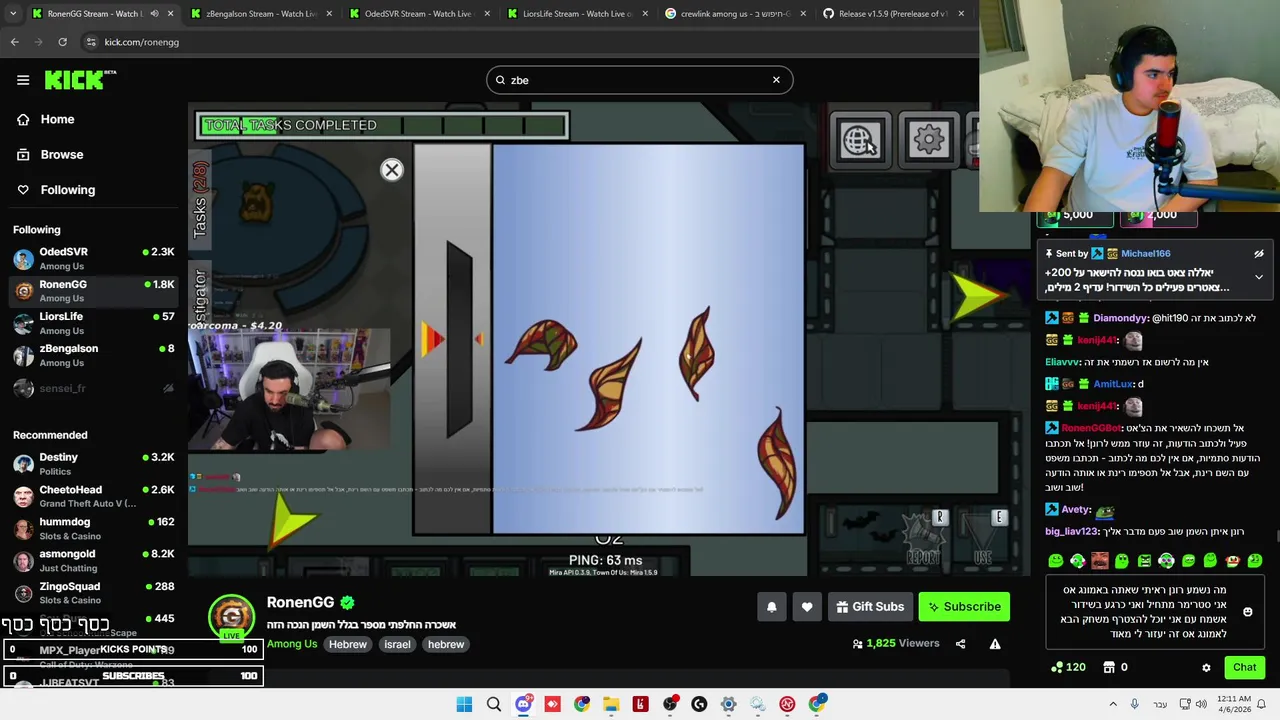Close the RonenGG Stream browser tab
Viewport: 1280px width, 720px height.
[x=170, y=14]
